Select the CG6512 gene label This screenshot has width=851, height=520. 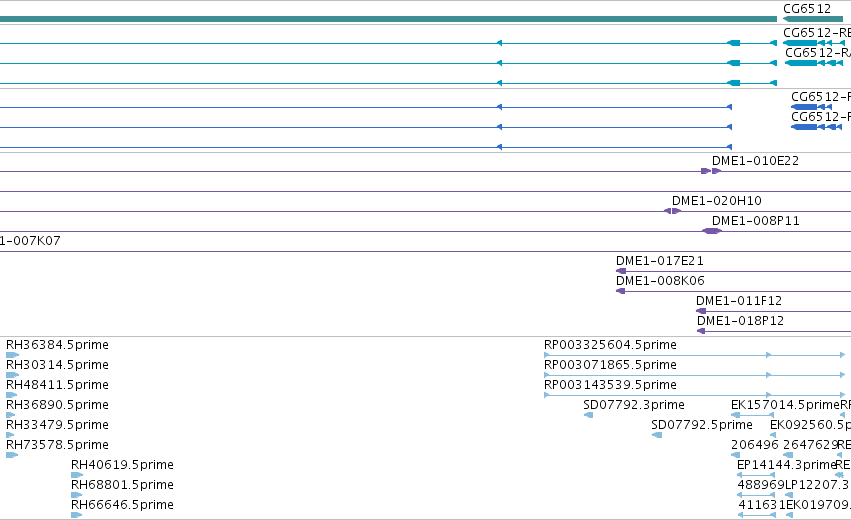pos(806,9)
